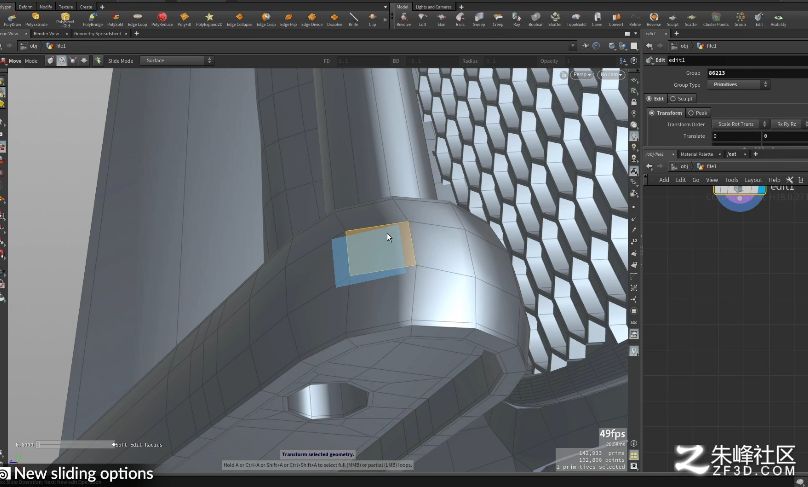Select the Revolve shelf tool
The height and width of the screenshot is (487, 808).
click(403, 20)
